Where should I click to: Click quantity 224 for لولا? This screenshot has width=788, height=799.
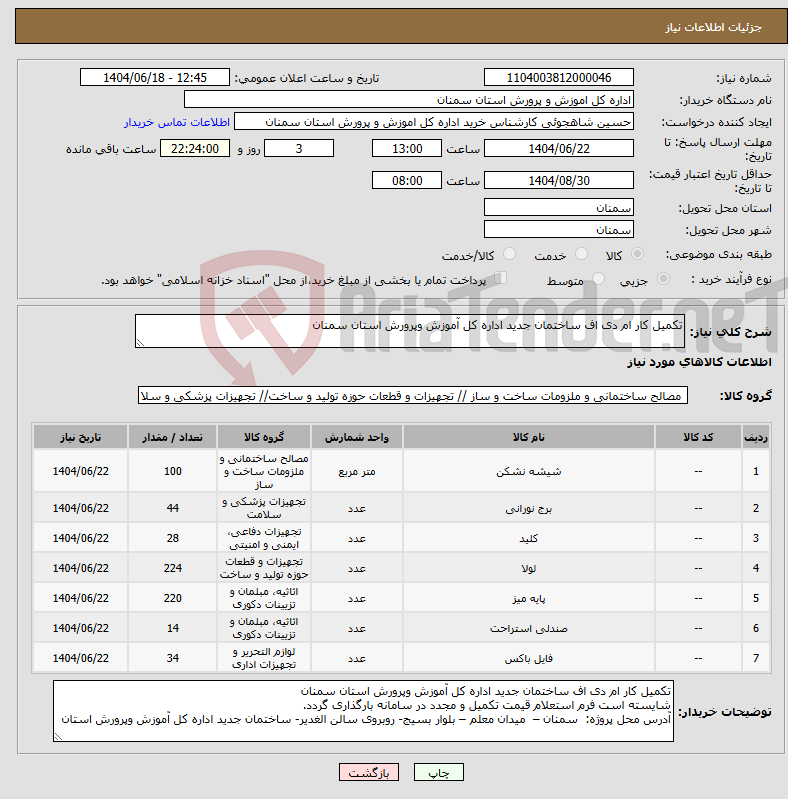tap(172, 568)
